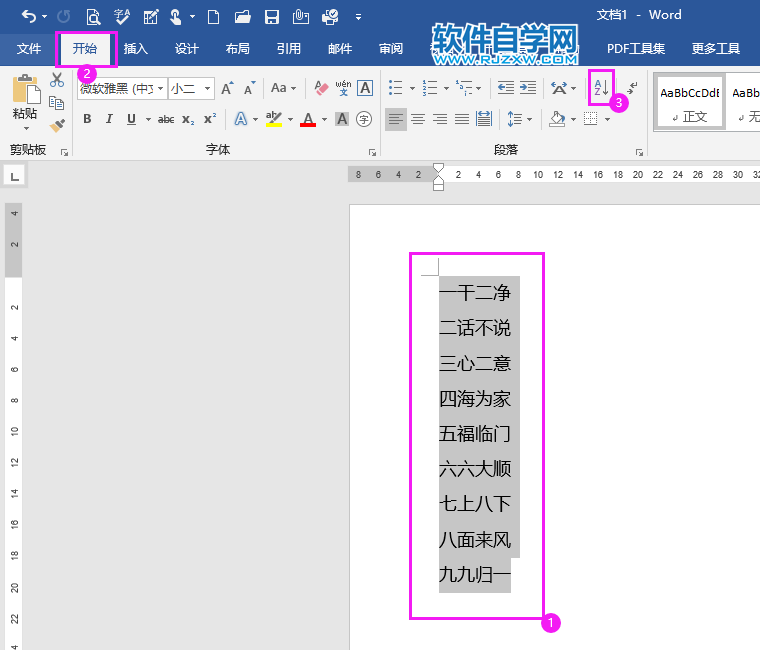Click the text line 五福临门 in the document

coord(475,434)
